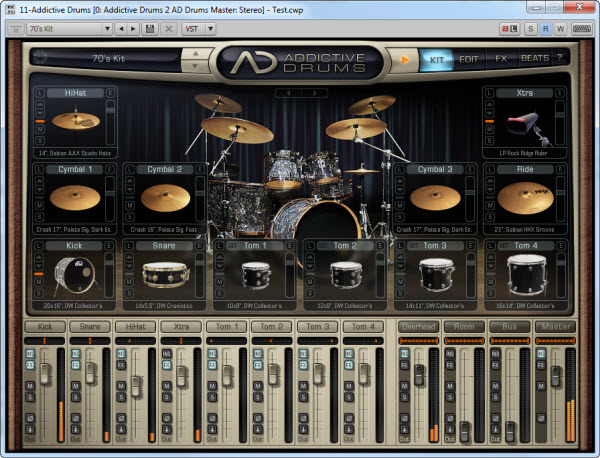The image size is (600, 458).
Task: Open help with the question mark
Action: [560, 58]
